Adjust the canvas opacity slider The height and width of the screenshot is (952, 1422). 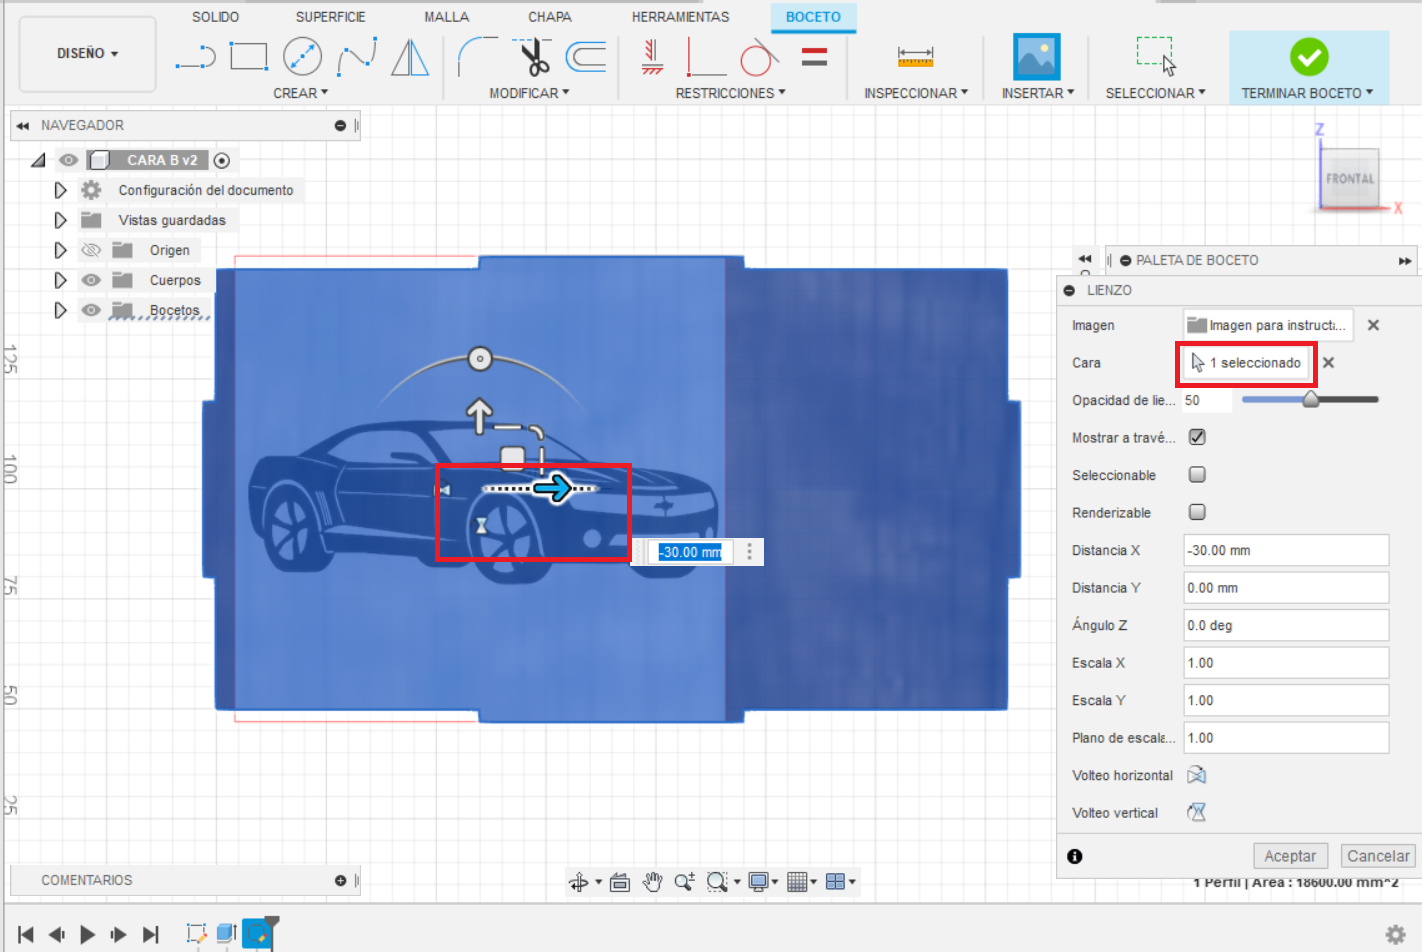1310,400
